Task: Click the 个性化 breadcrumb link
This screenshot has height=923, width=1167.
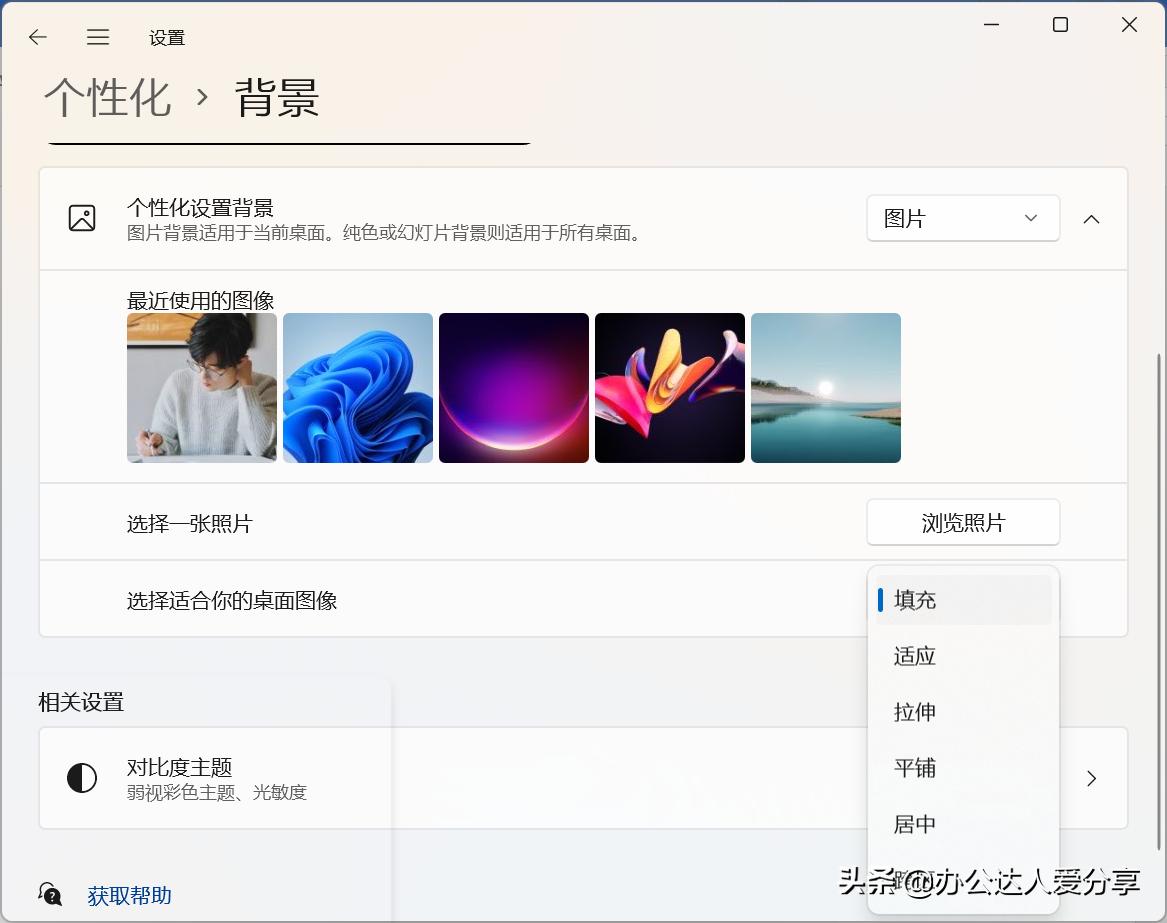Action: [x=107, y=100]
